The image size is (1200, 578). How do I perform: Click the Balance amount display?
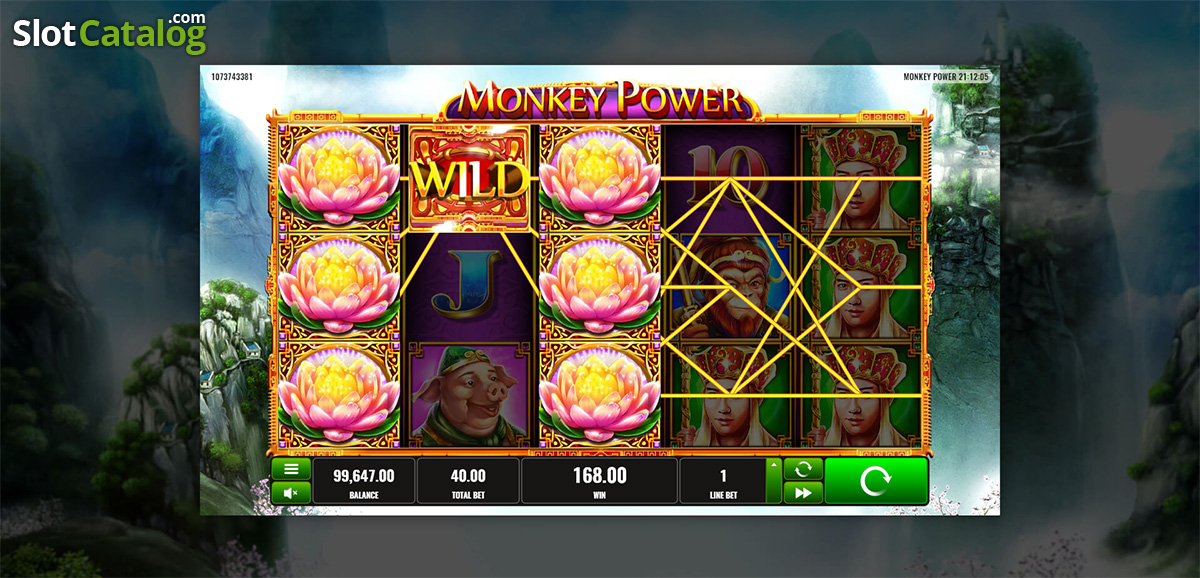click(363, 481)
